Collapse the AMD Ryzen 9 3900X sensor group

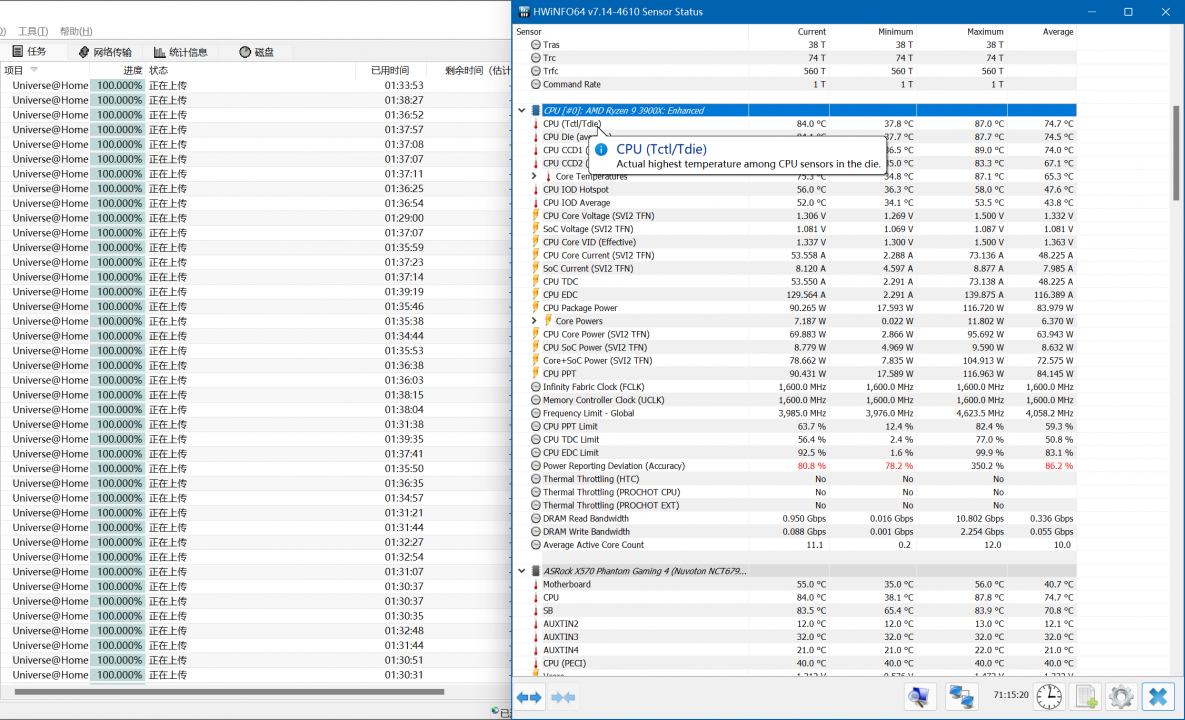click(521, 110)
